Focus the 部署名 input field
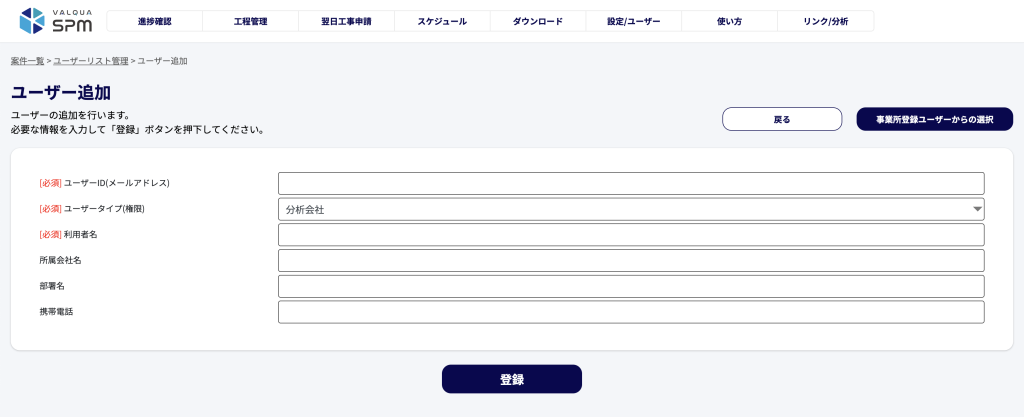This screenshot has height=417, width=1024. [x=631, y=286]
